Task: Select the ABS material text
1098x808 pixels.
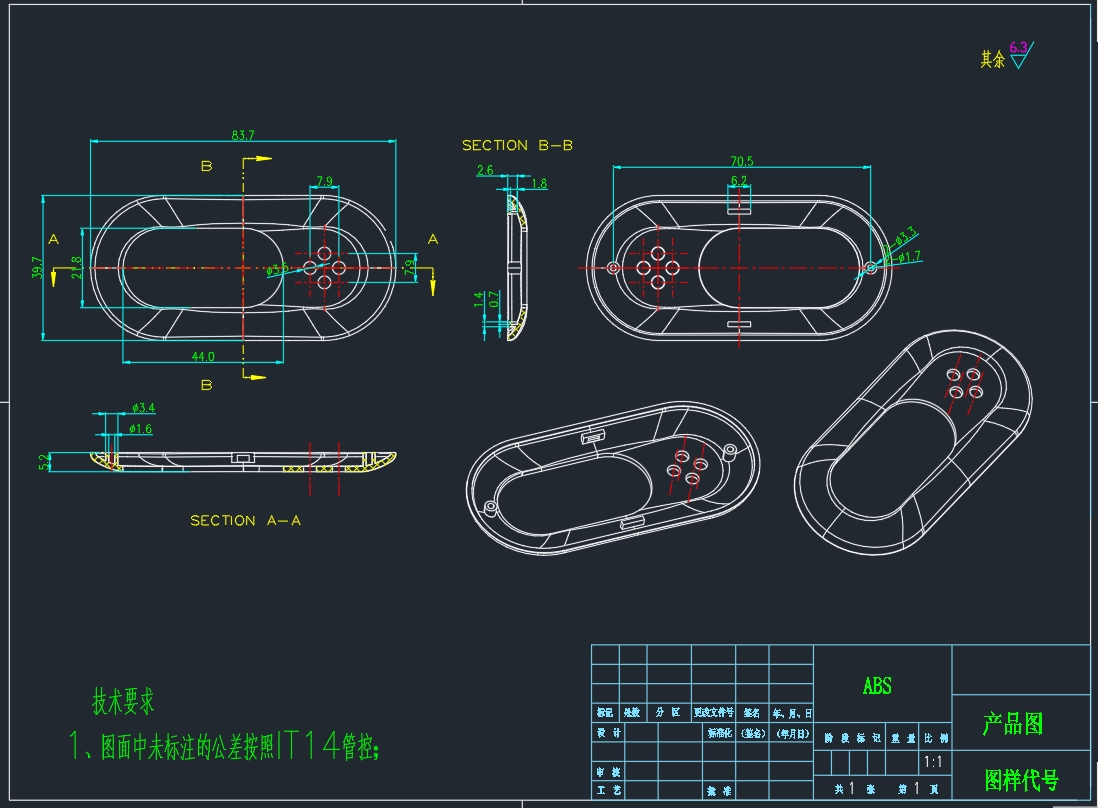Action: click(877, 686)
